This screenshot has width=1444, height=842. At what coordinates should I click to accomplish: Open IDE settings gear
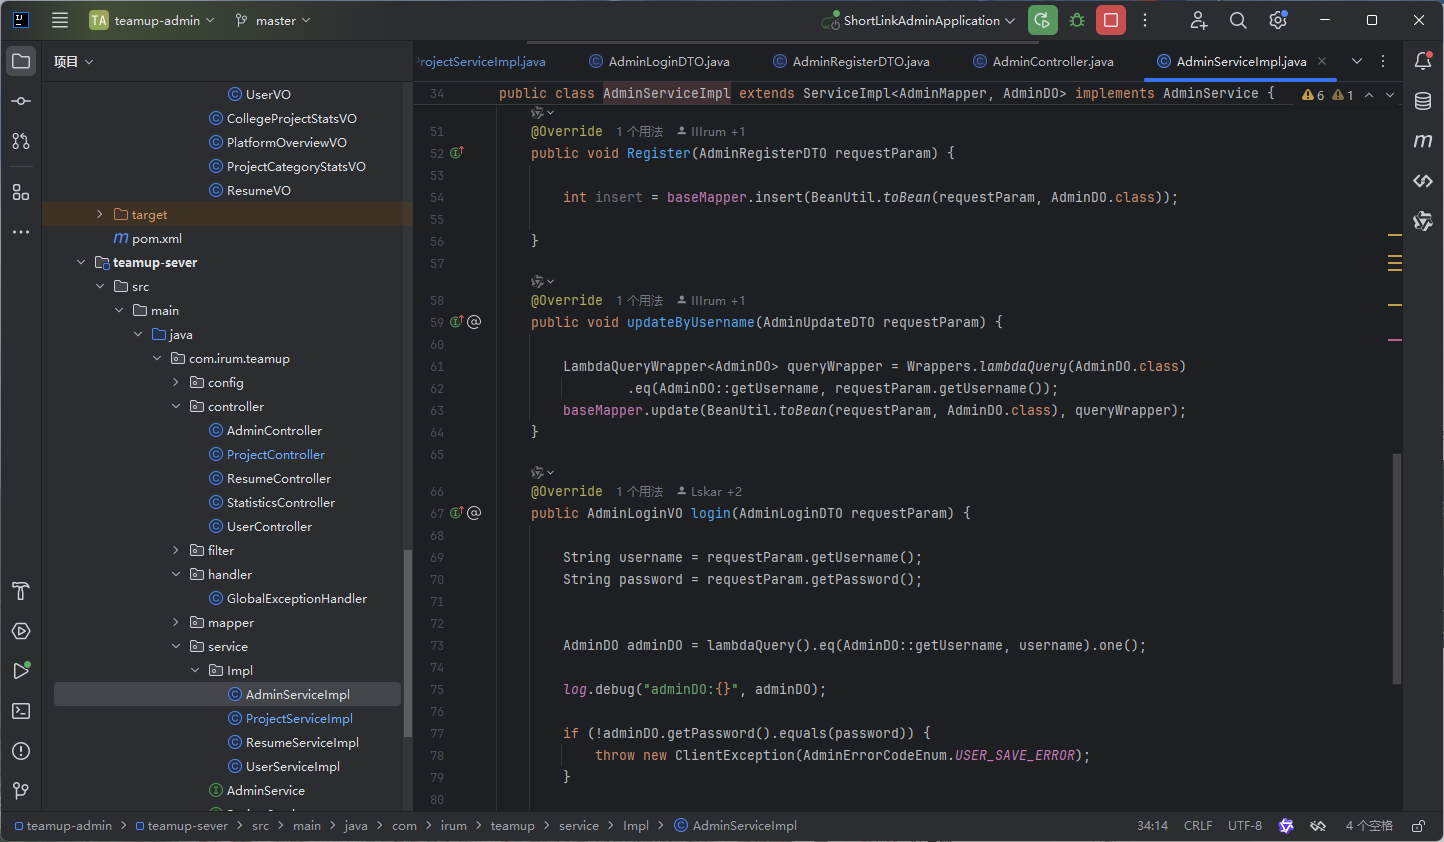[1278, 20]
